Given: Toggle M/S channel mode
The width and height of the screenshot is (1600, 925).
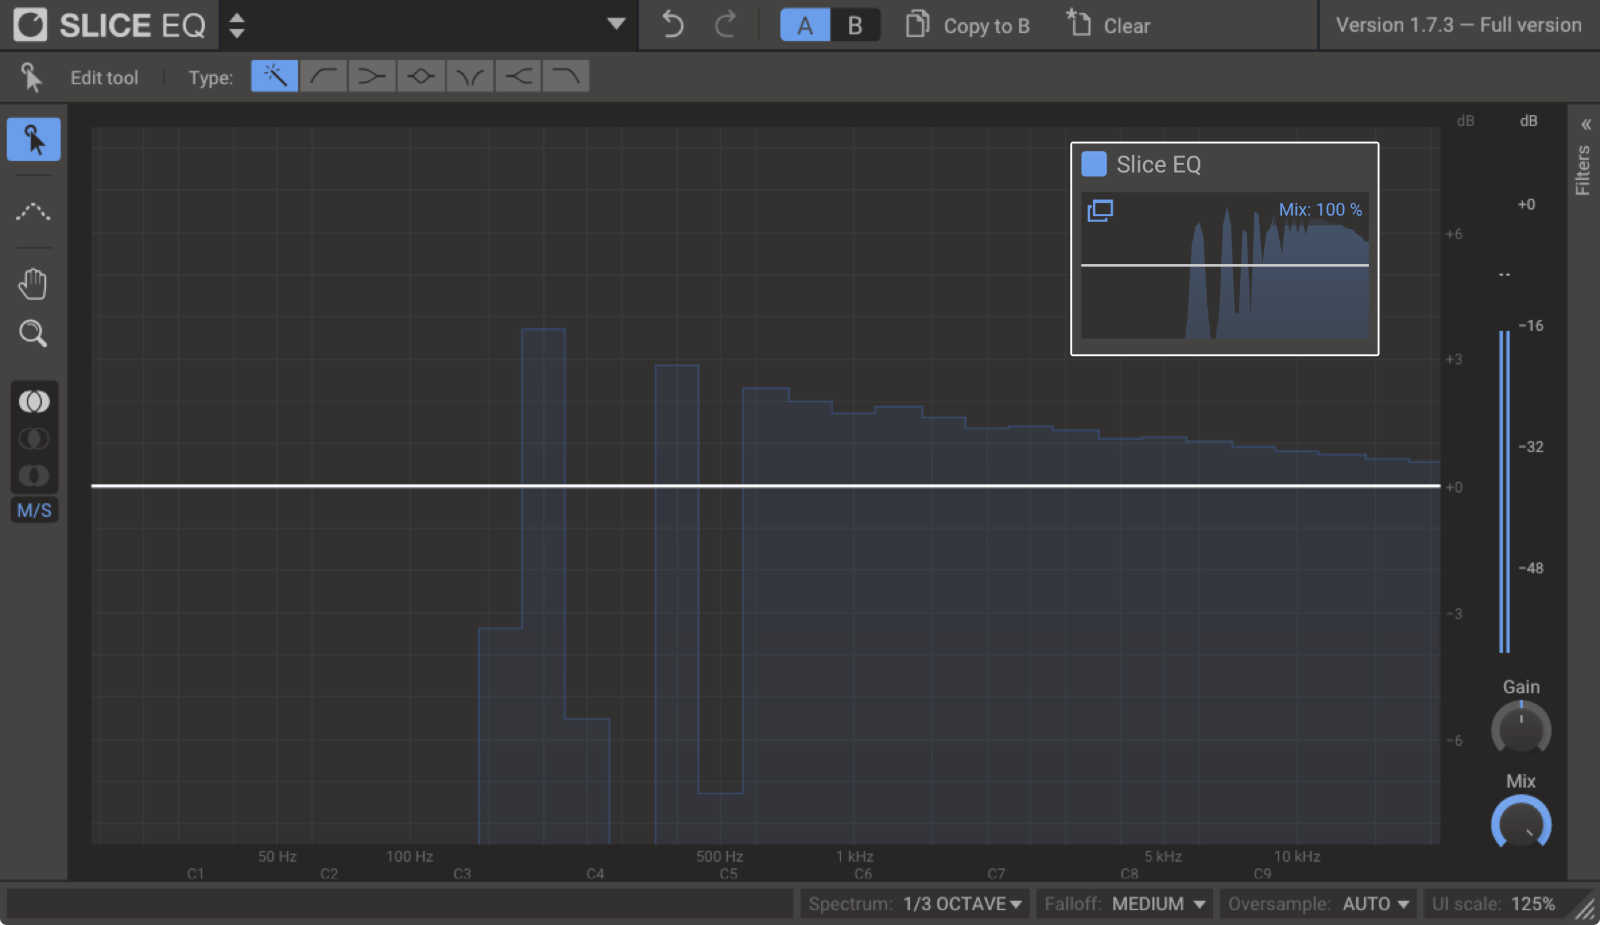Looking at the screenshot, I should pos(34,510).
